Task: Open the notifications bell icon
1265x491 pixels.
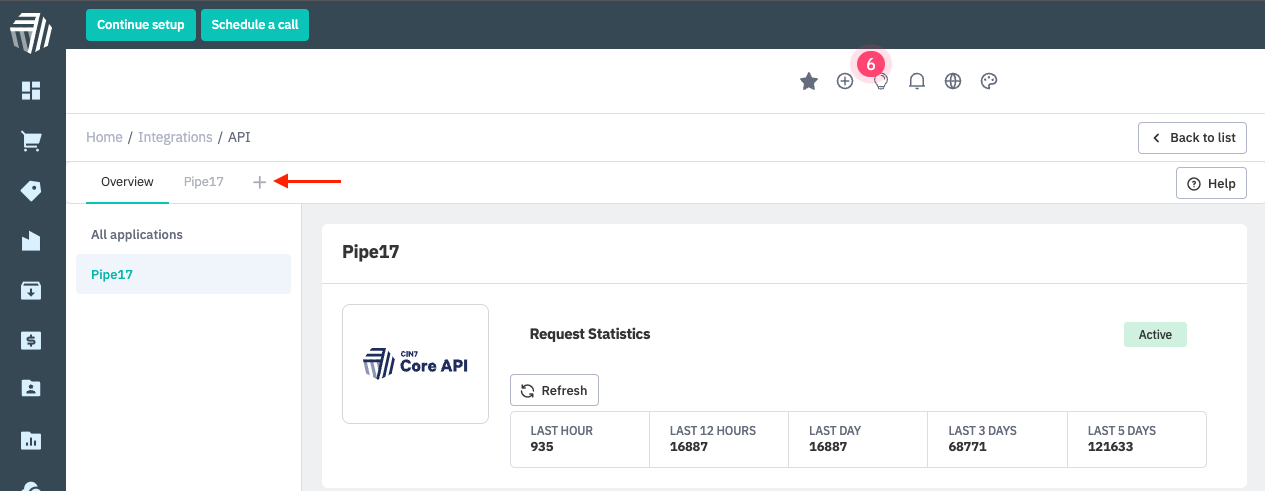Action: click(917, 82)
